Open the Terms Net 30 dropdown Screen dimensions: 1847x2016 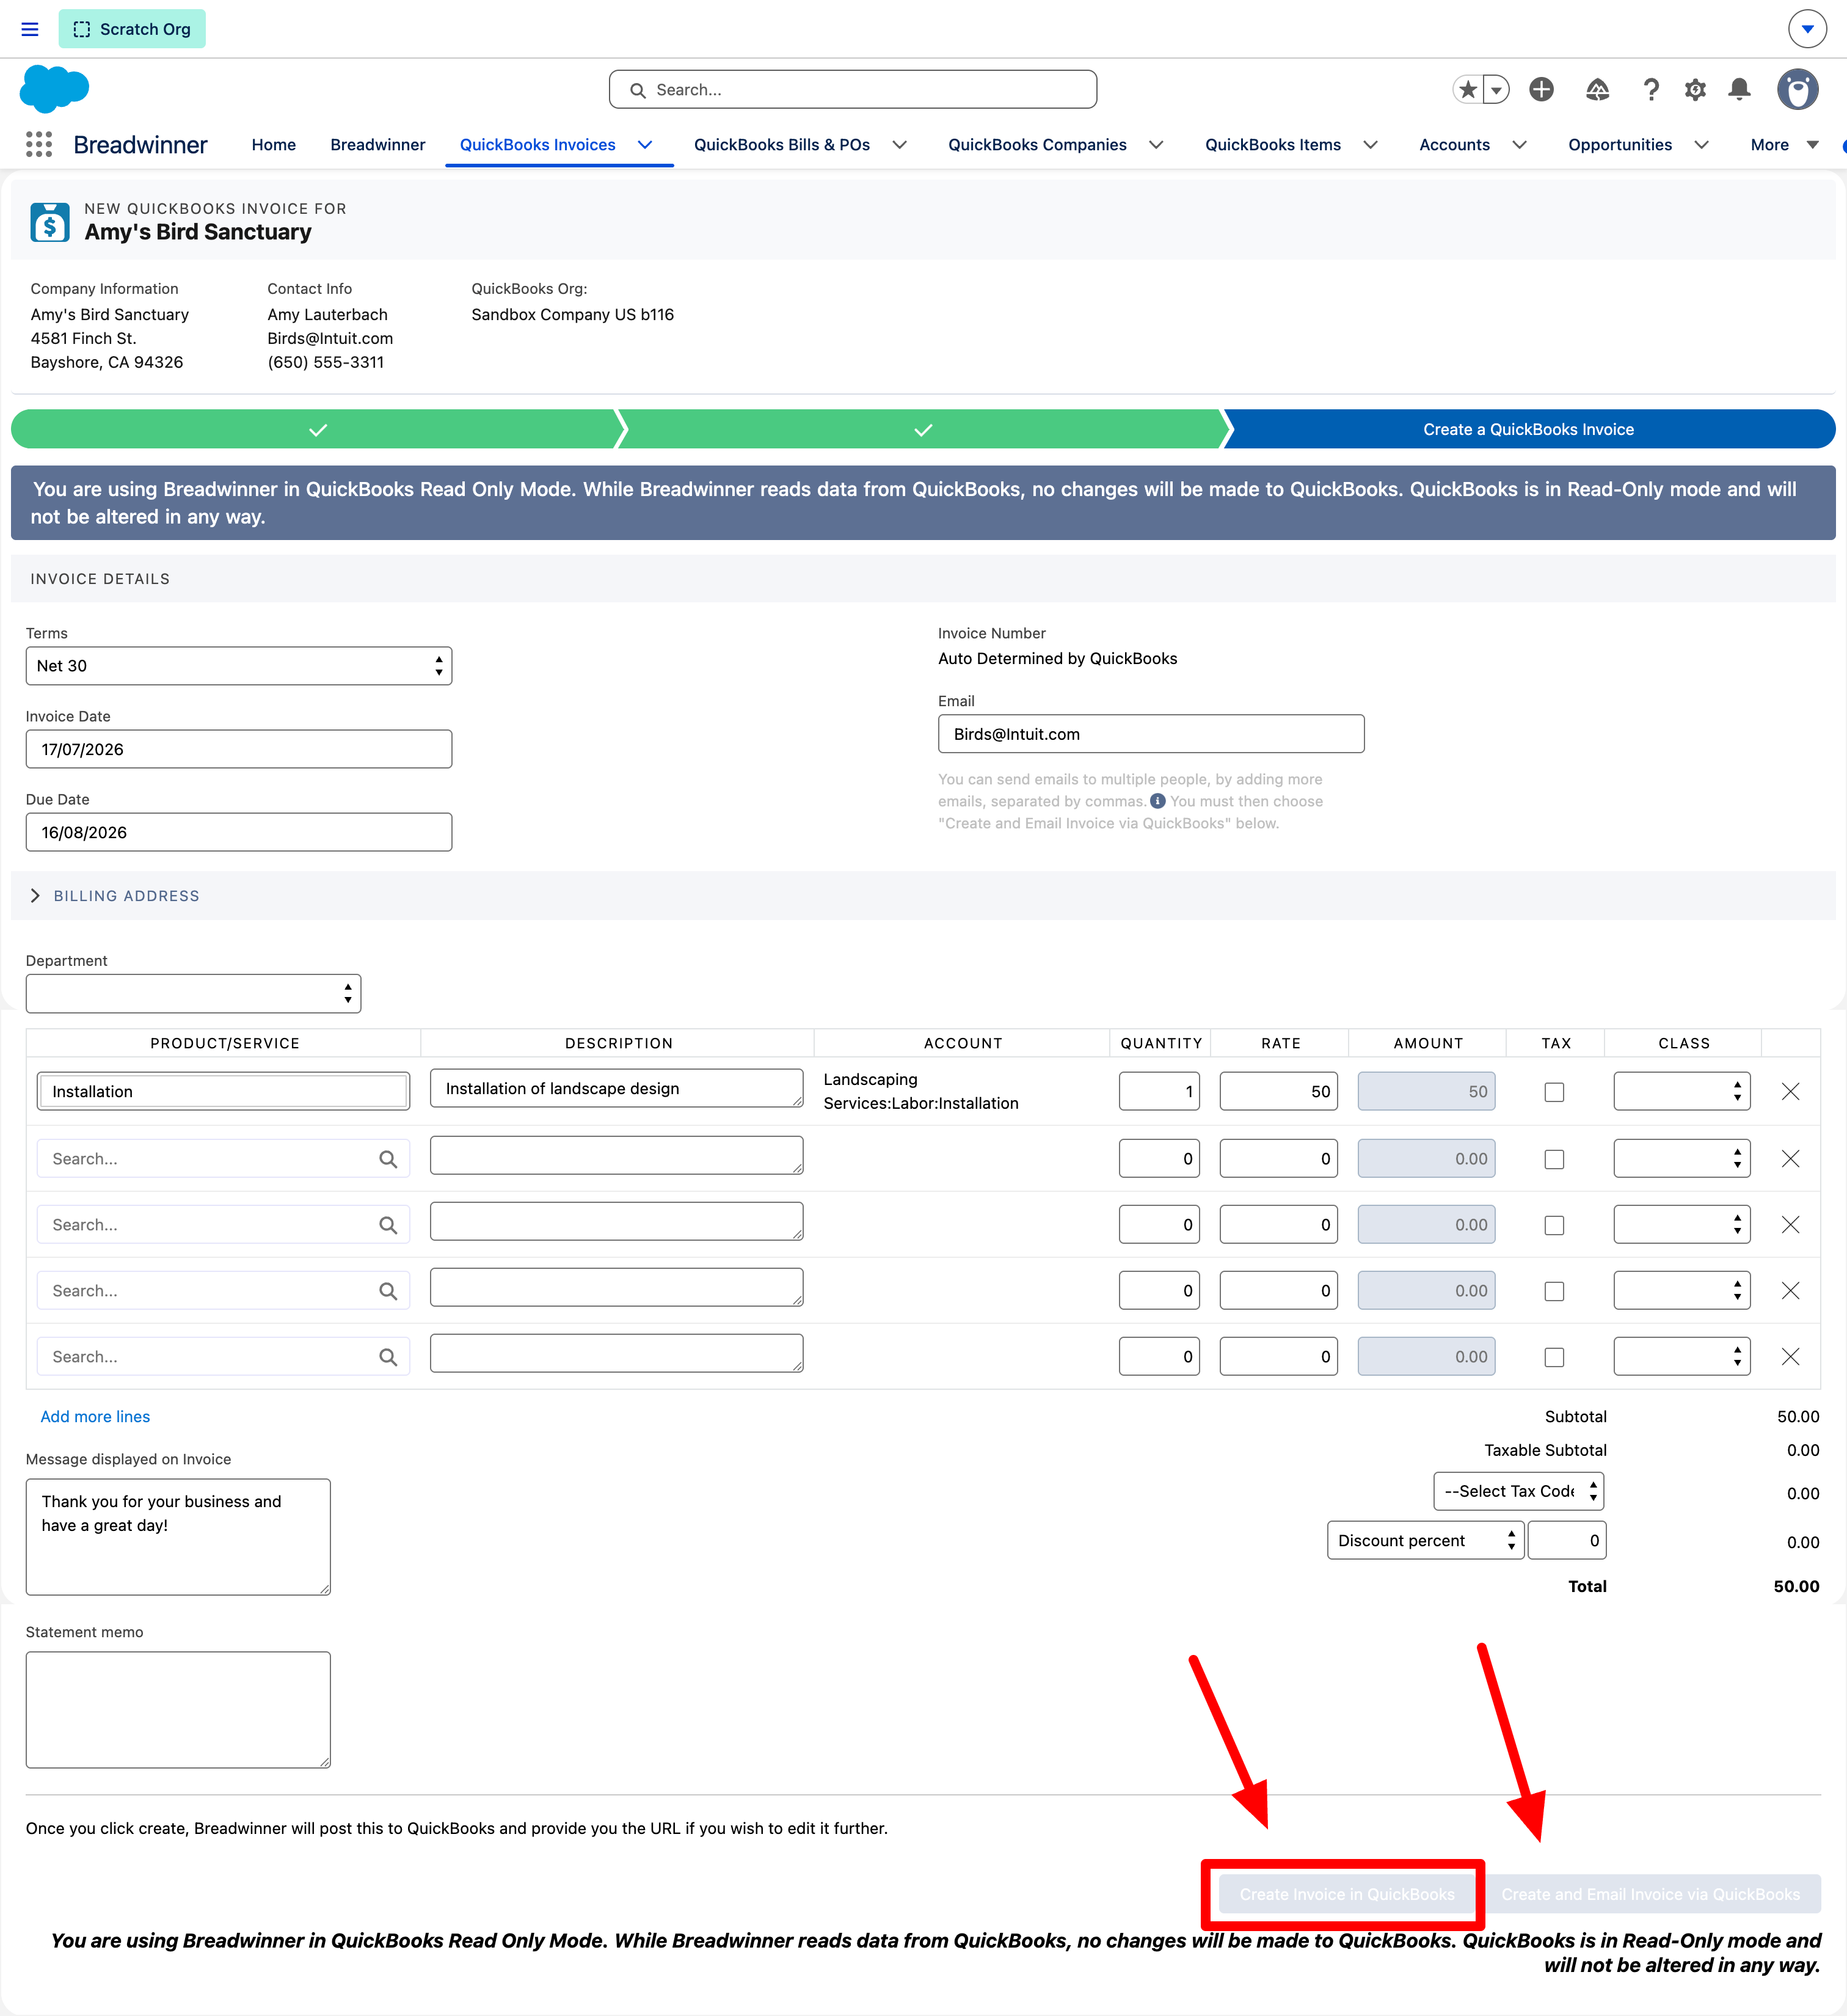239,666
